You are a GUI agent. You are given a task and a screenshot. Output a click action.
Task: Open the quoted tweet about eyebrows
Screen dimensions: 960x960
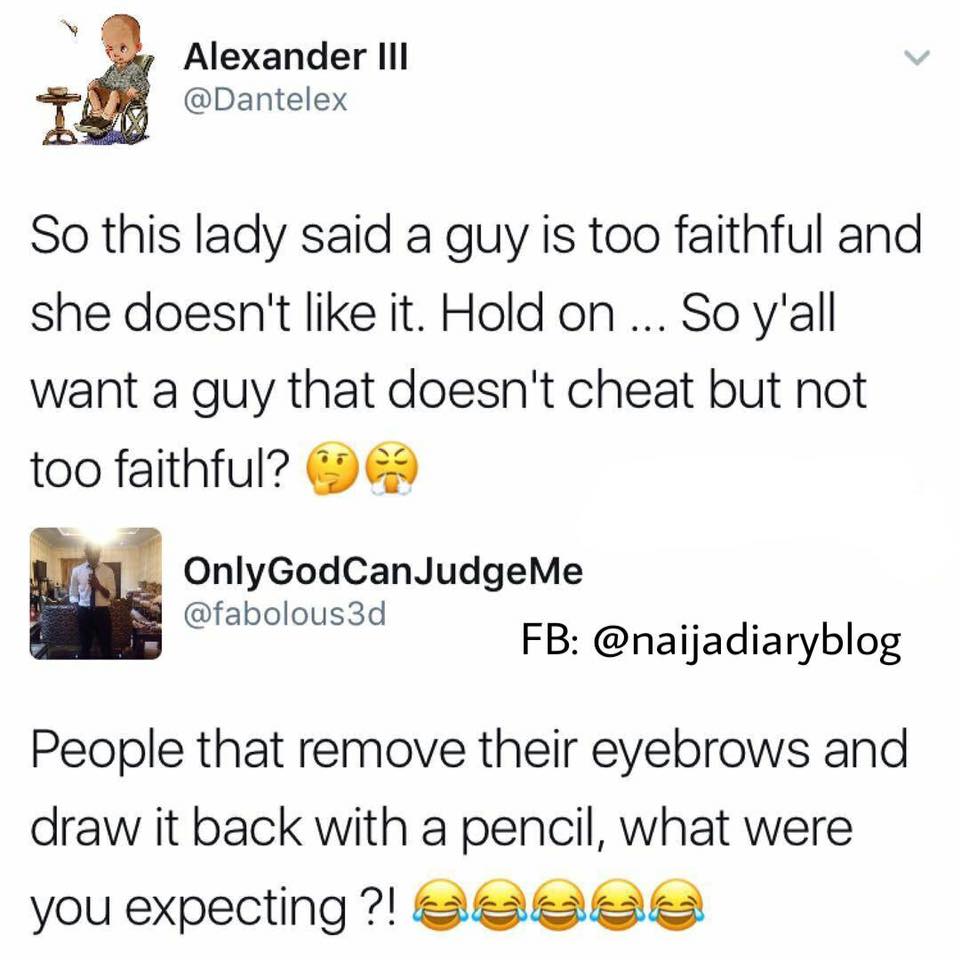pos(469,829)
